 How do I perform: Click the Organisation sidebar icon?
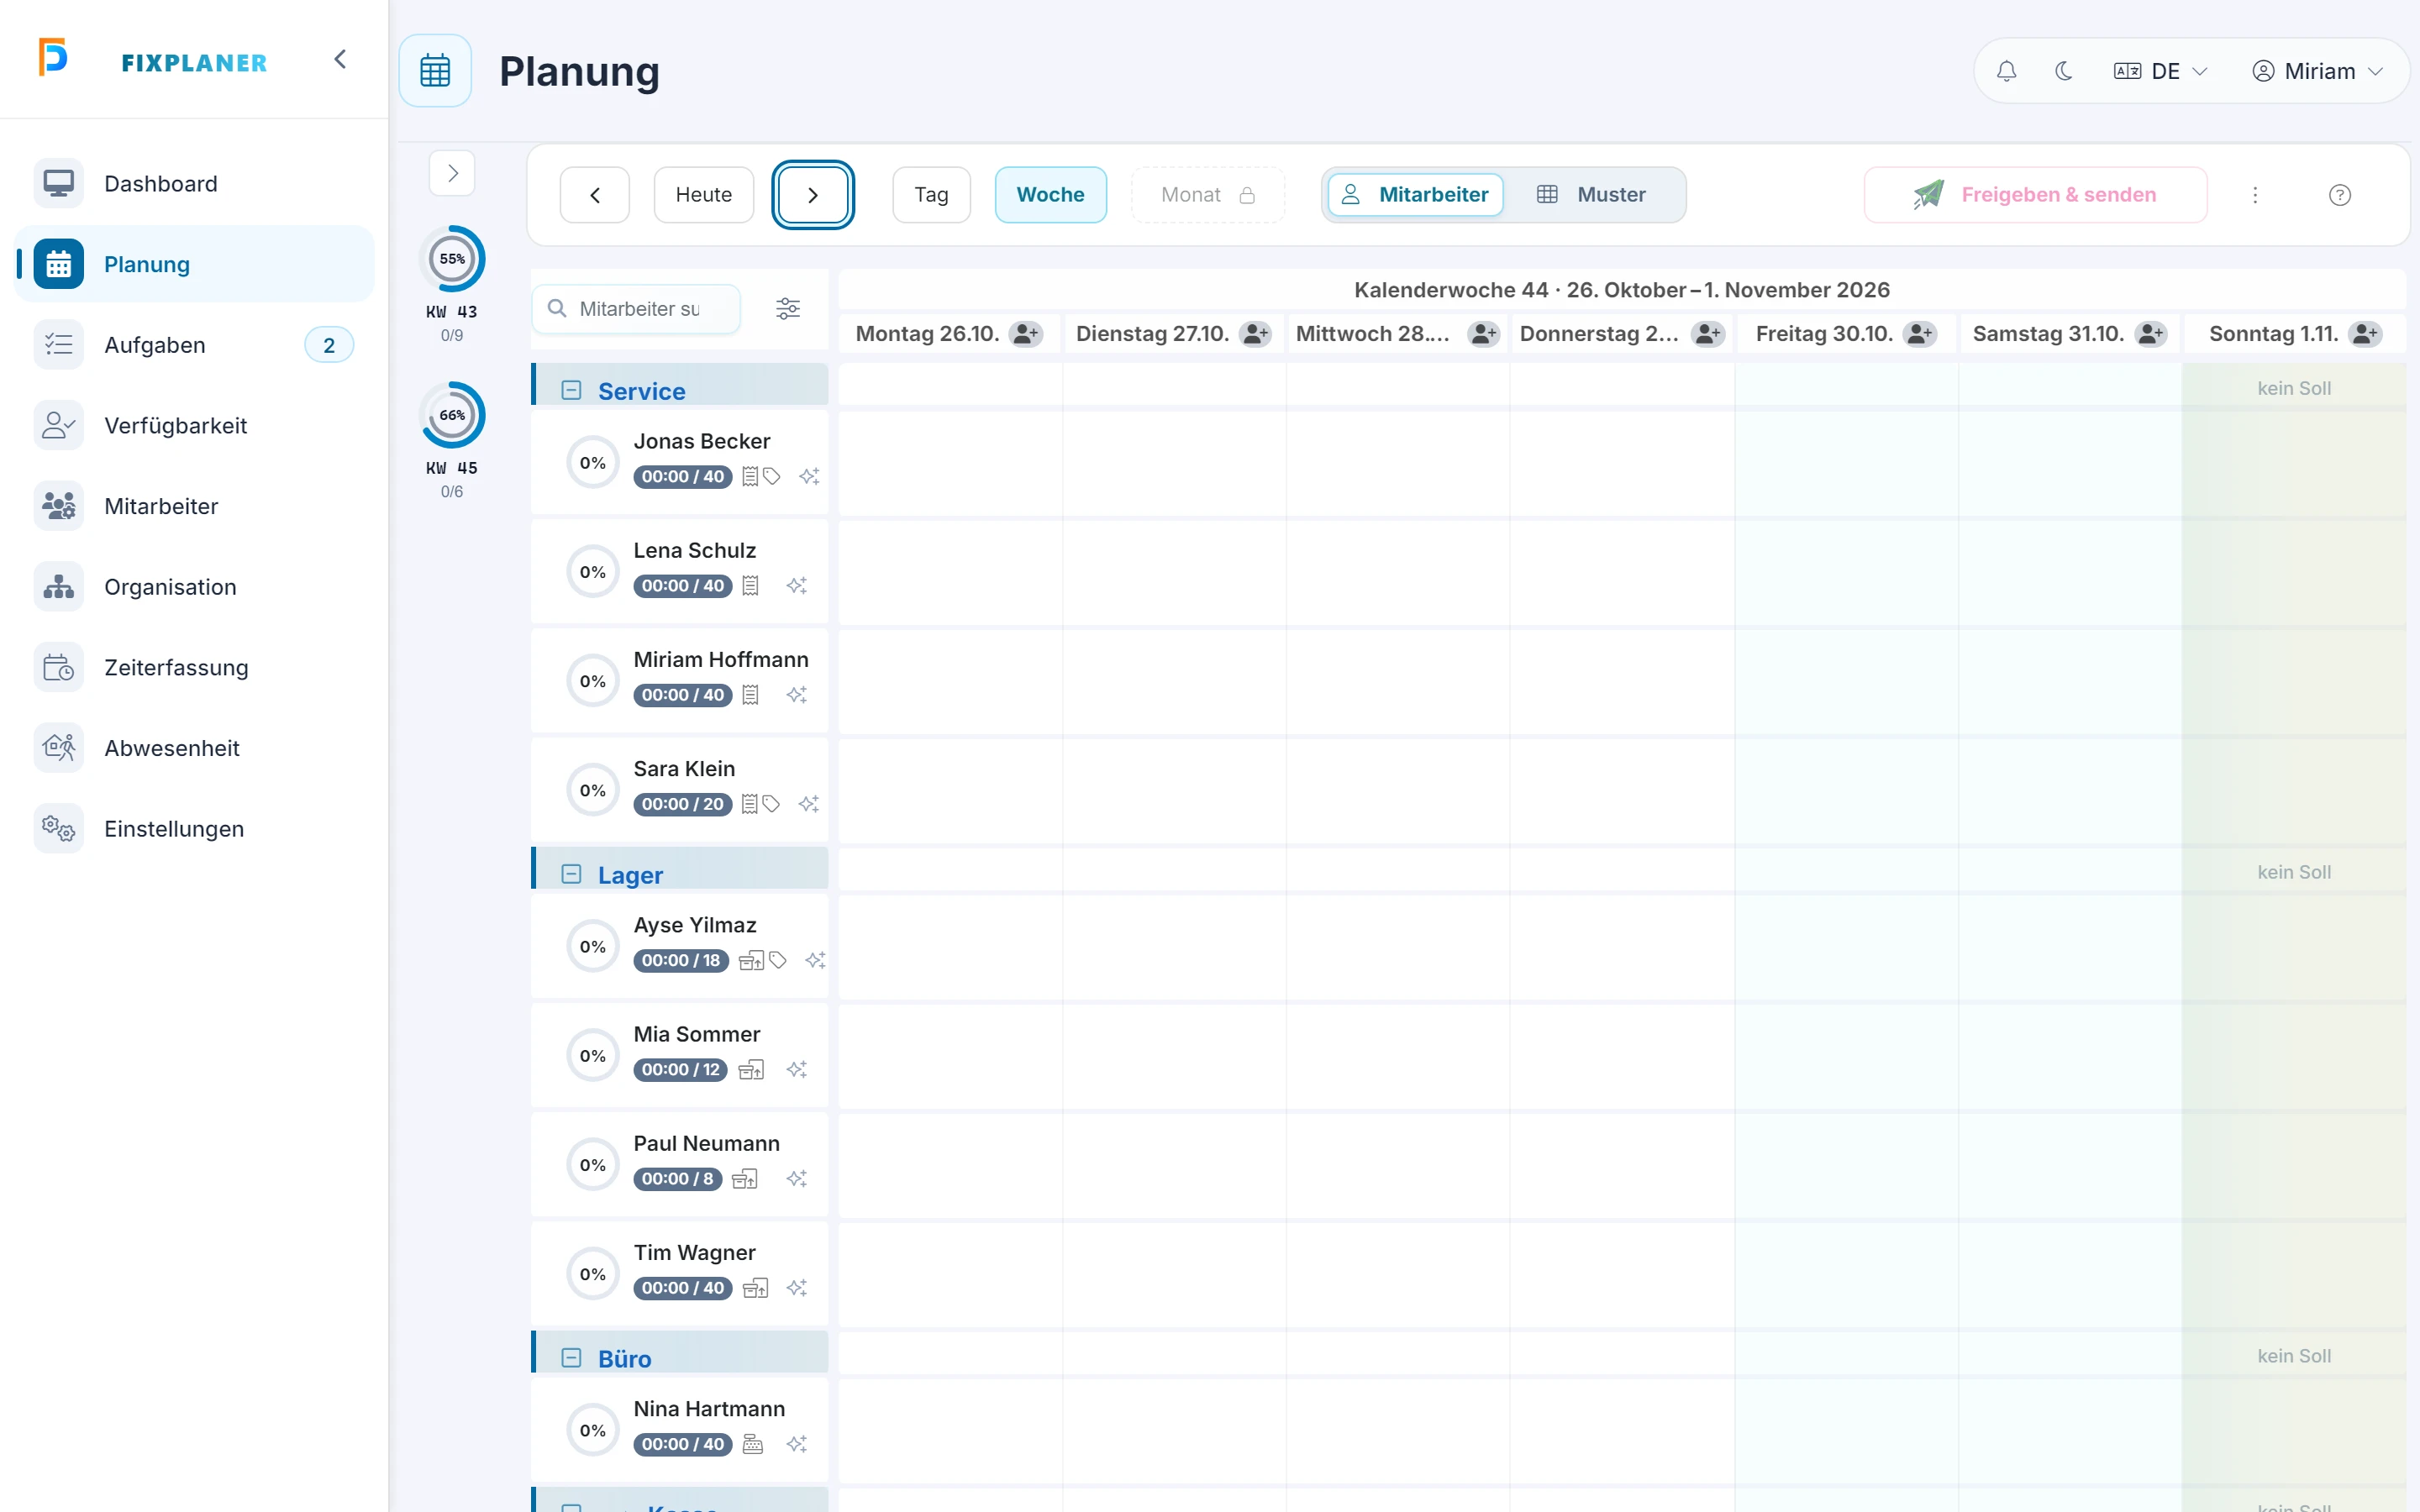click(58, 587)
